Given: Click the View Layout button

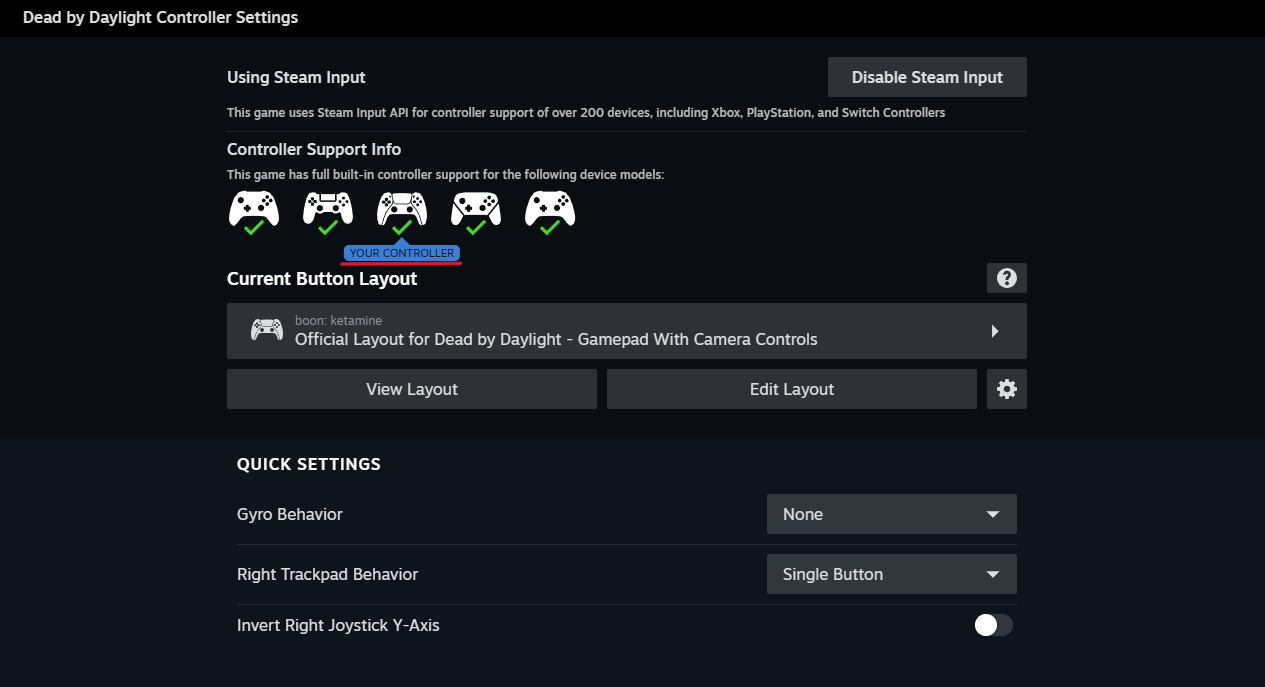Looking at the screenshot, I should 412,389.
